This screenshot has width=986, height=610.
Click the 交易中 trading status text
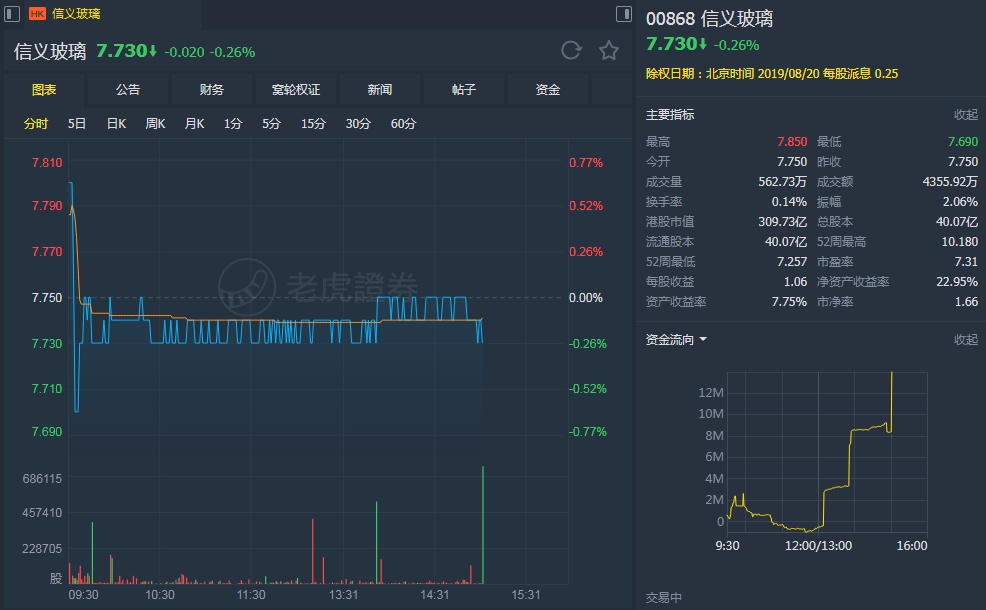pyautogui.click(x=663, y=597)
